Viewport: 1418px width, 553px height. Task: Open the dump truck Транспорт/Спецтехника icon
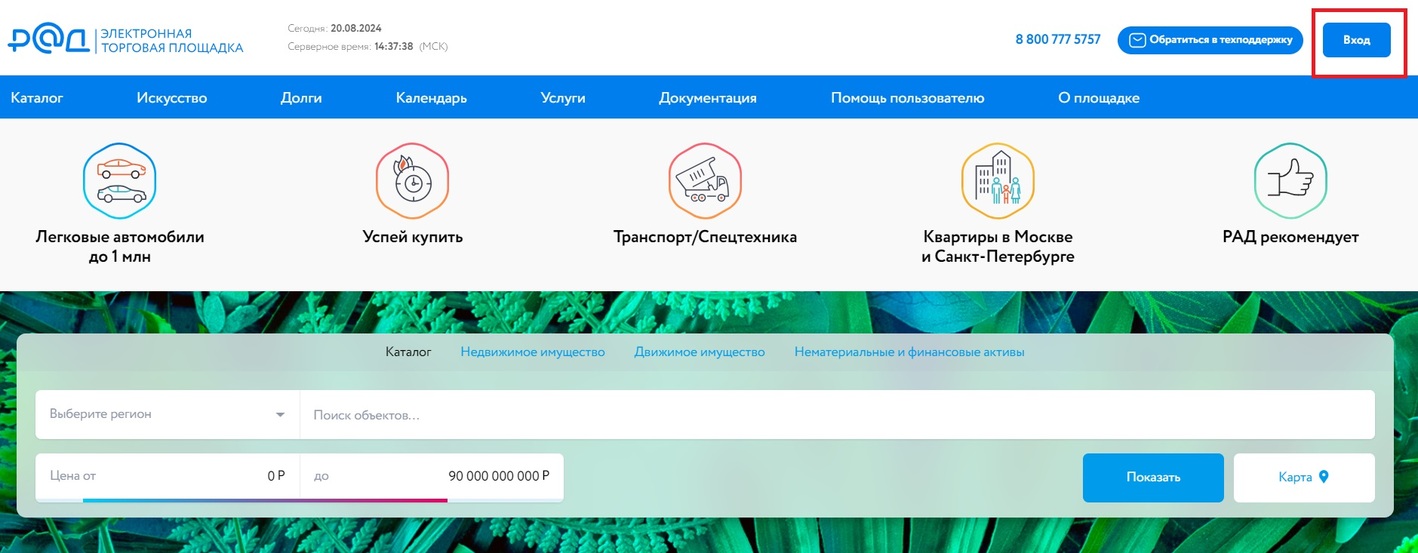[x=704, y=180]
